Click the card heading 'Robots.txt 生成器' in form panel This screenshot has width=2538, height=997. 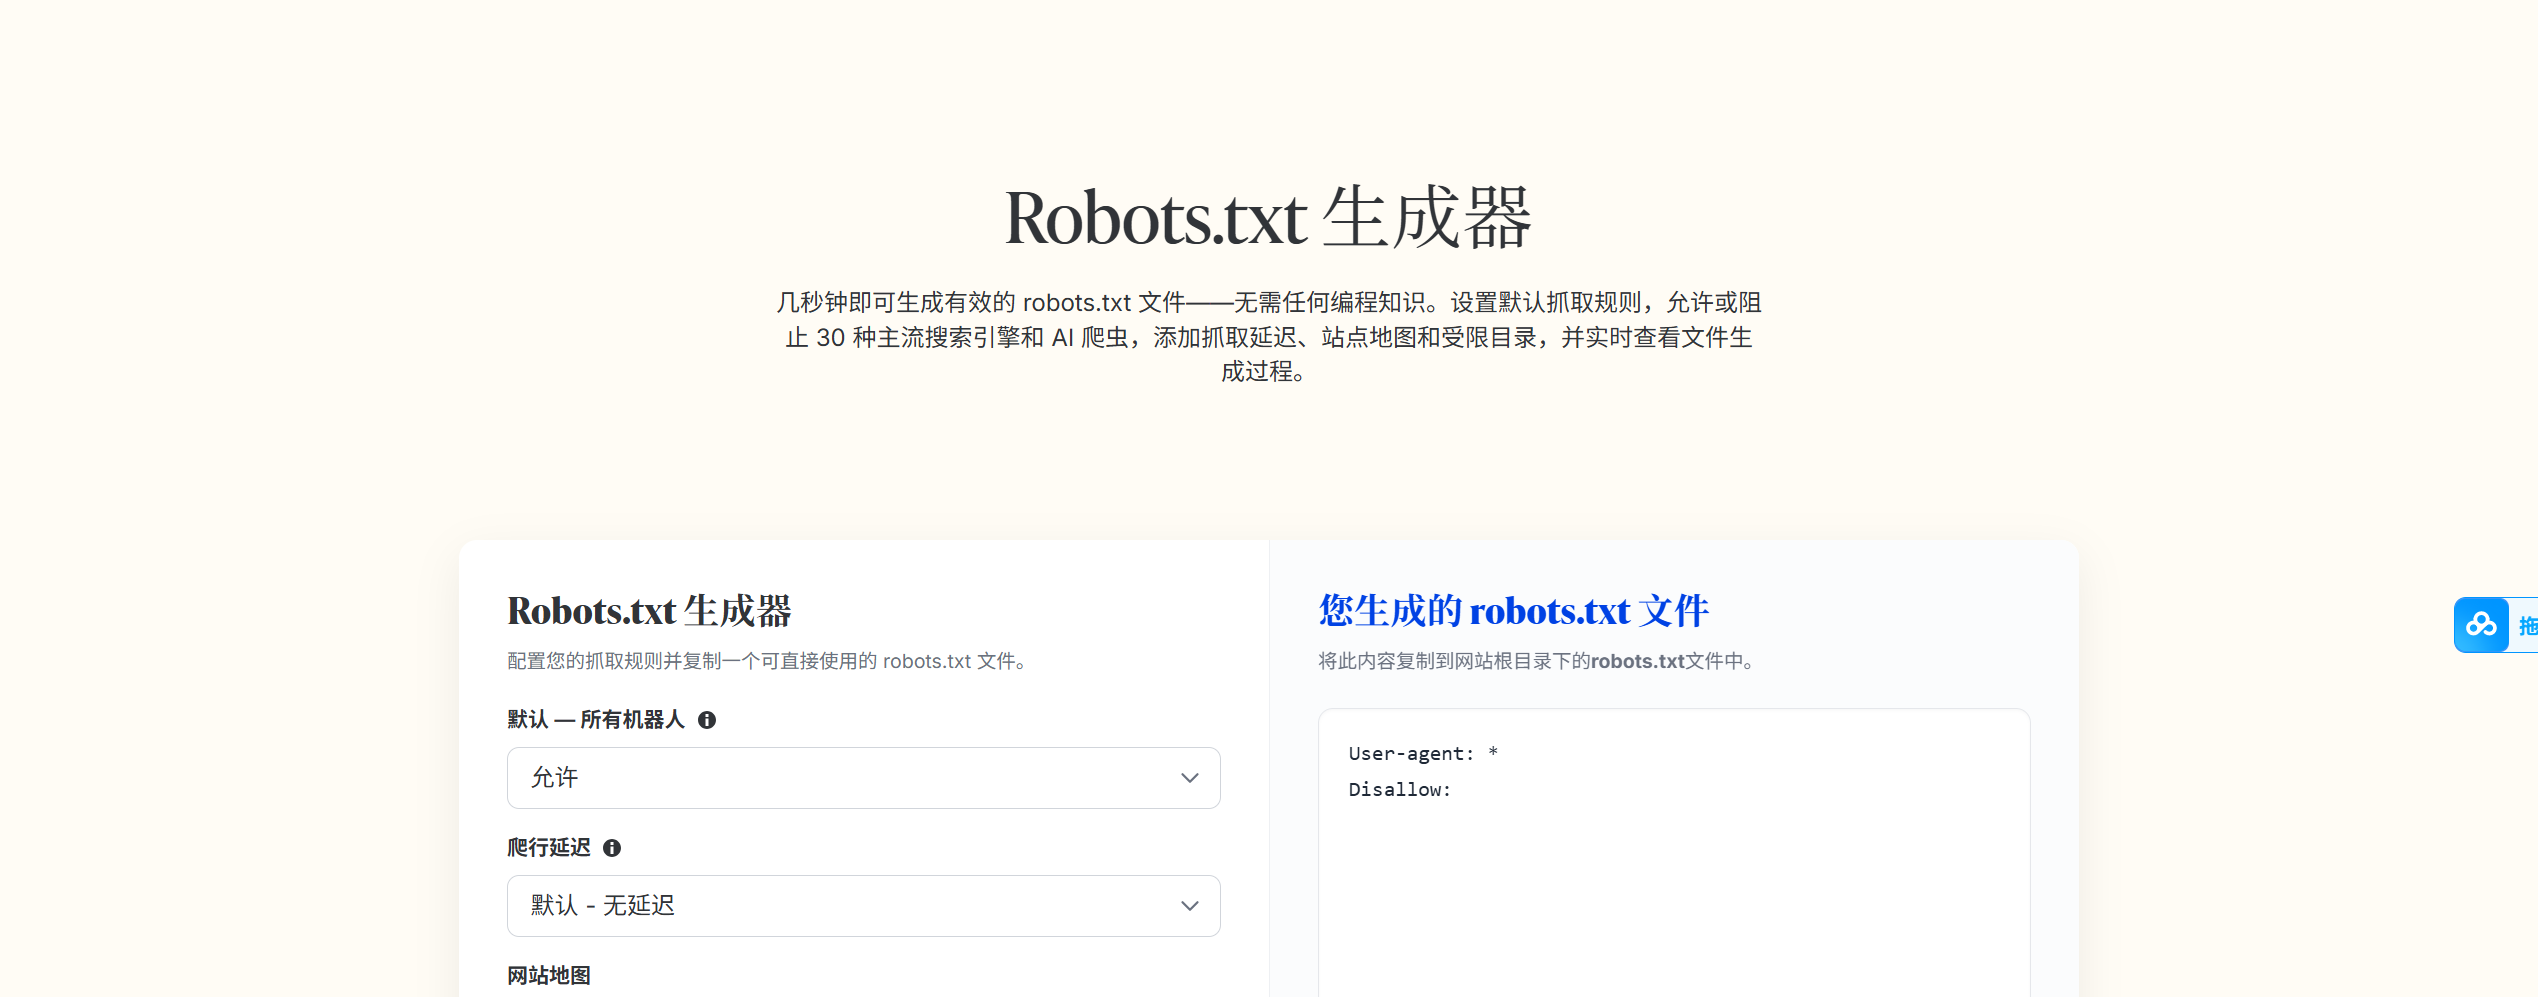click(649, 611)
